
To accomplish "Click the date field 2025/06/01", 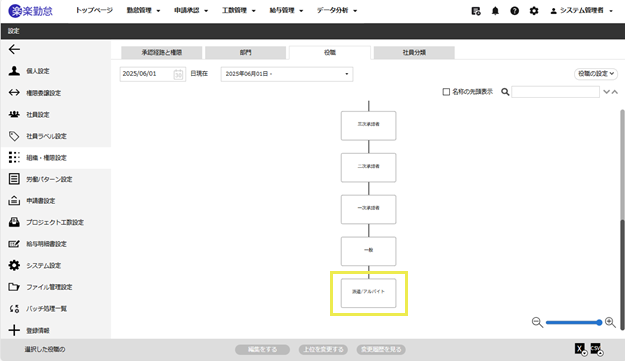I will coord(152,74).
